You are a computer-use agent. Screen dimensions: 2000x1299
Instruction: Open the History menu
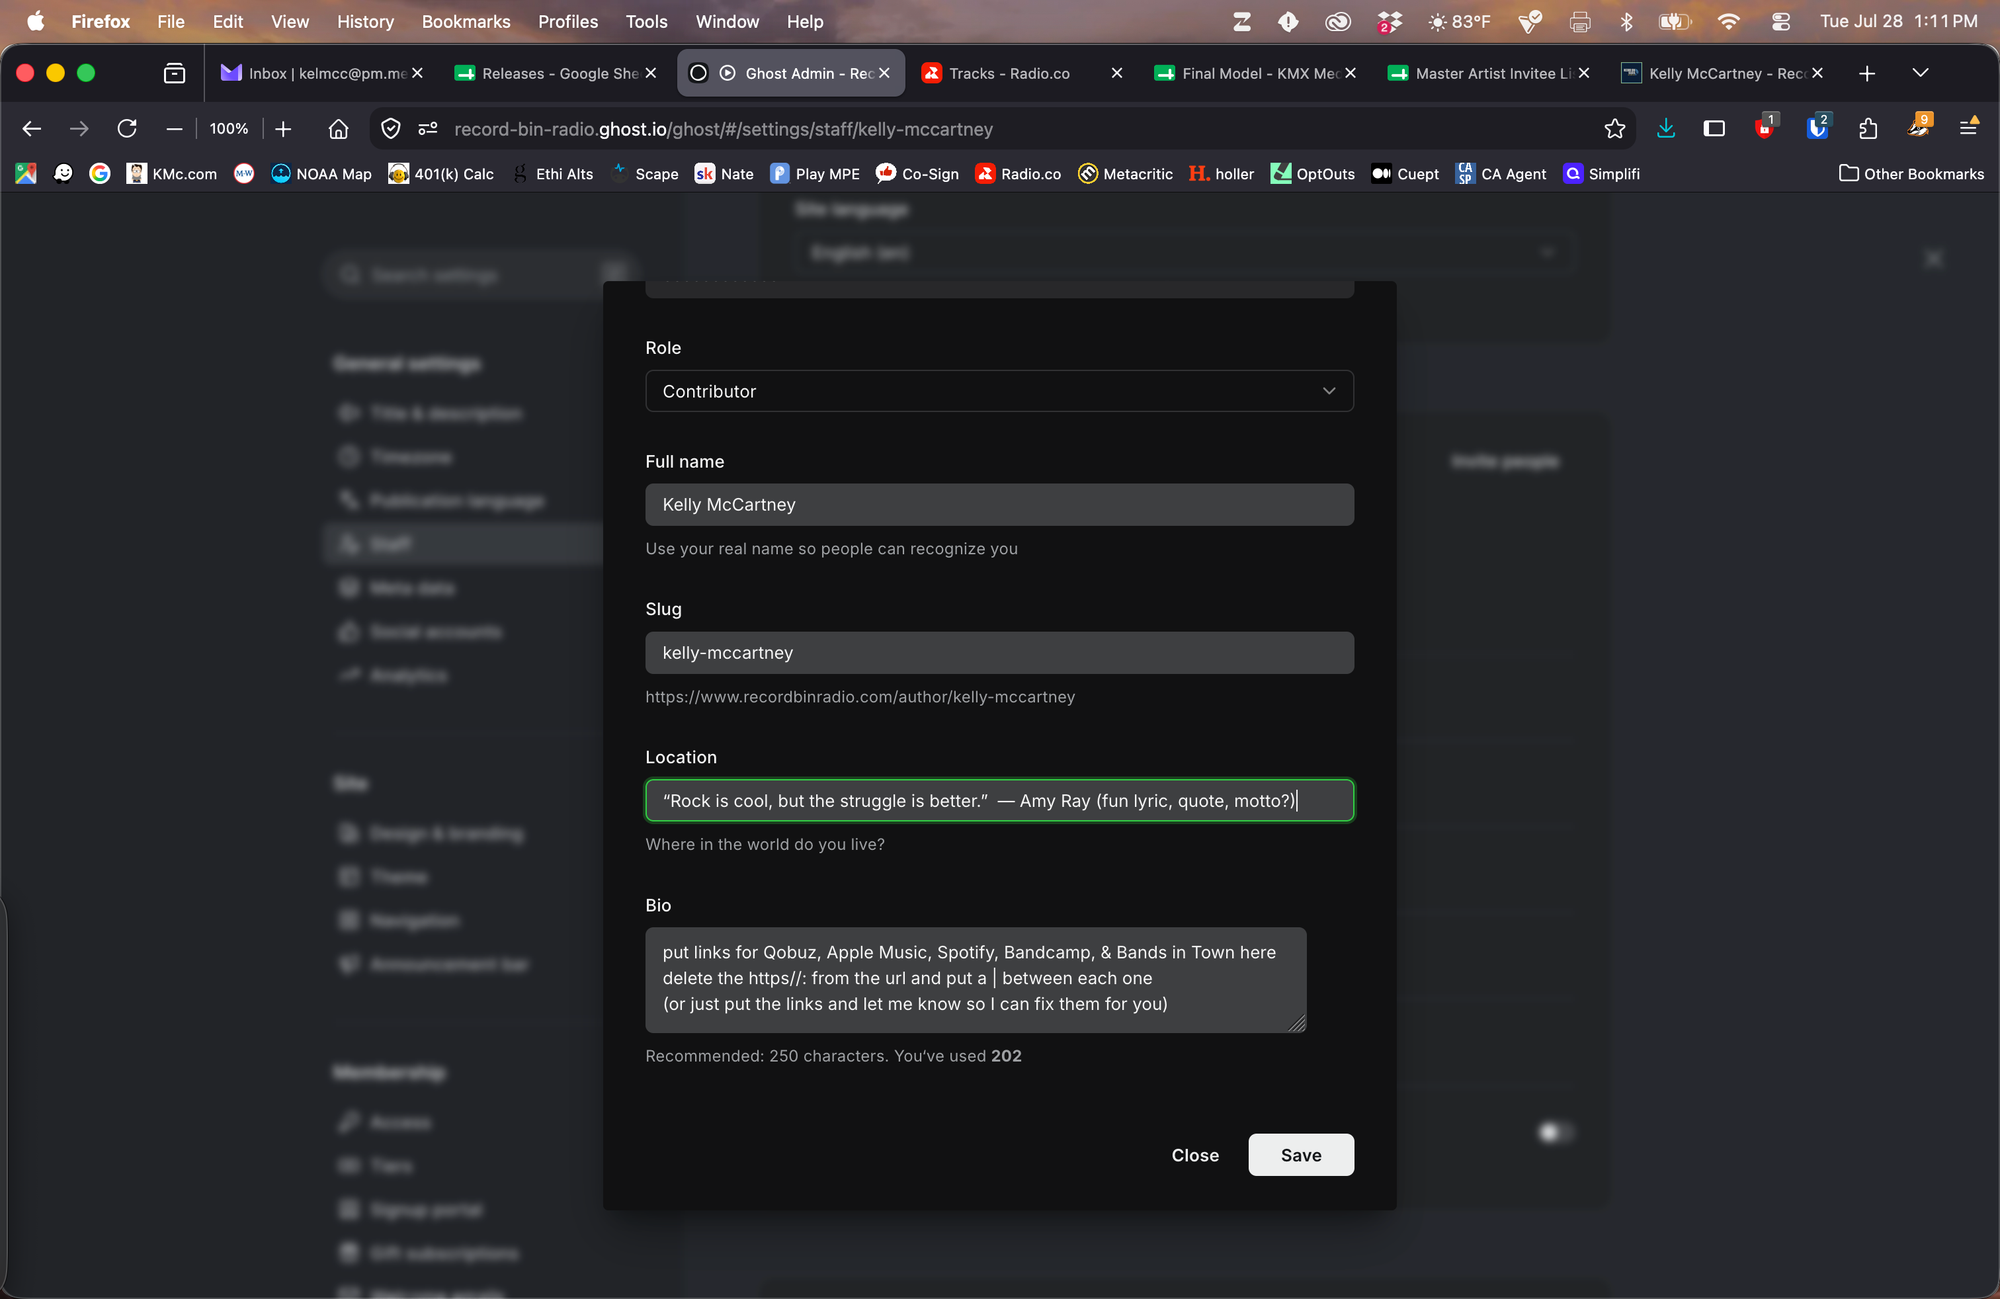click(x=365, y=21)
